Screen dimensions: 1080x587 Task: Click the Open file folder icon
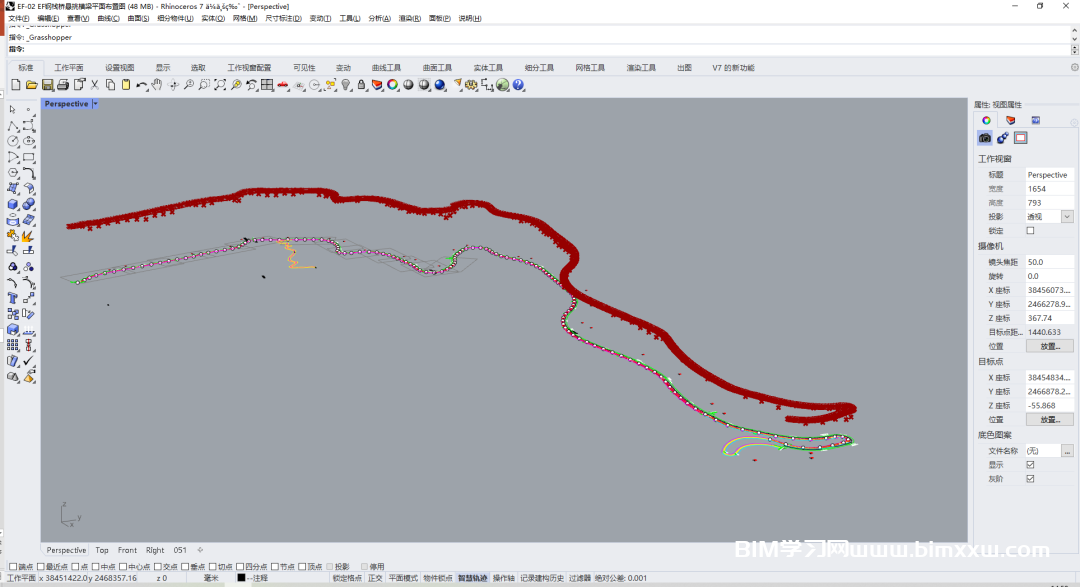point(32,85)
